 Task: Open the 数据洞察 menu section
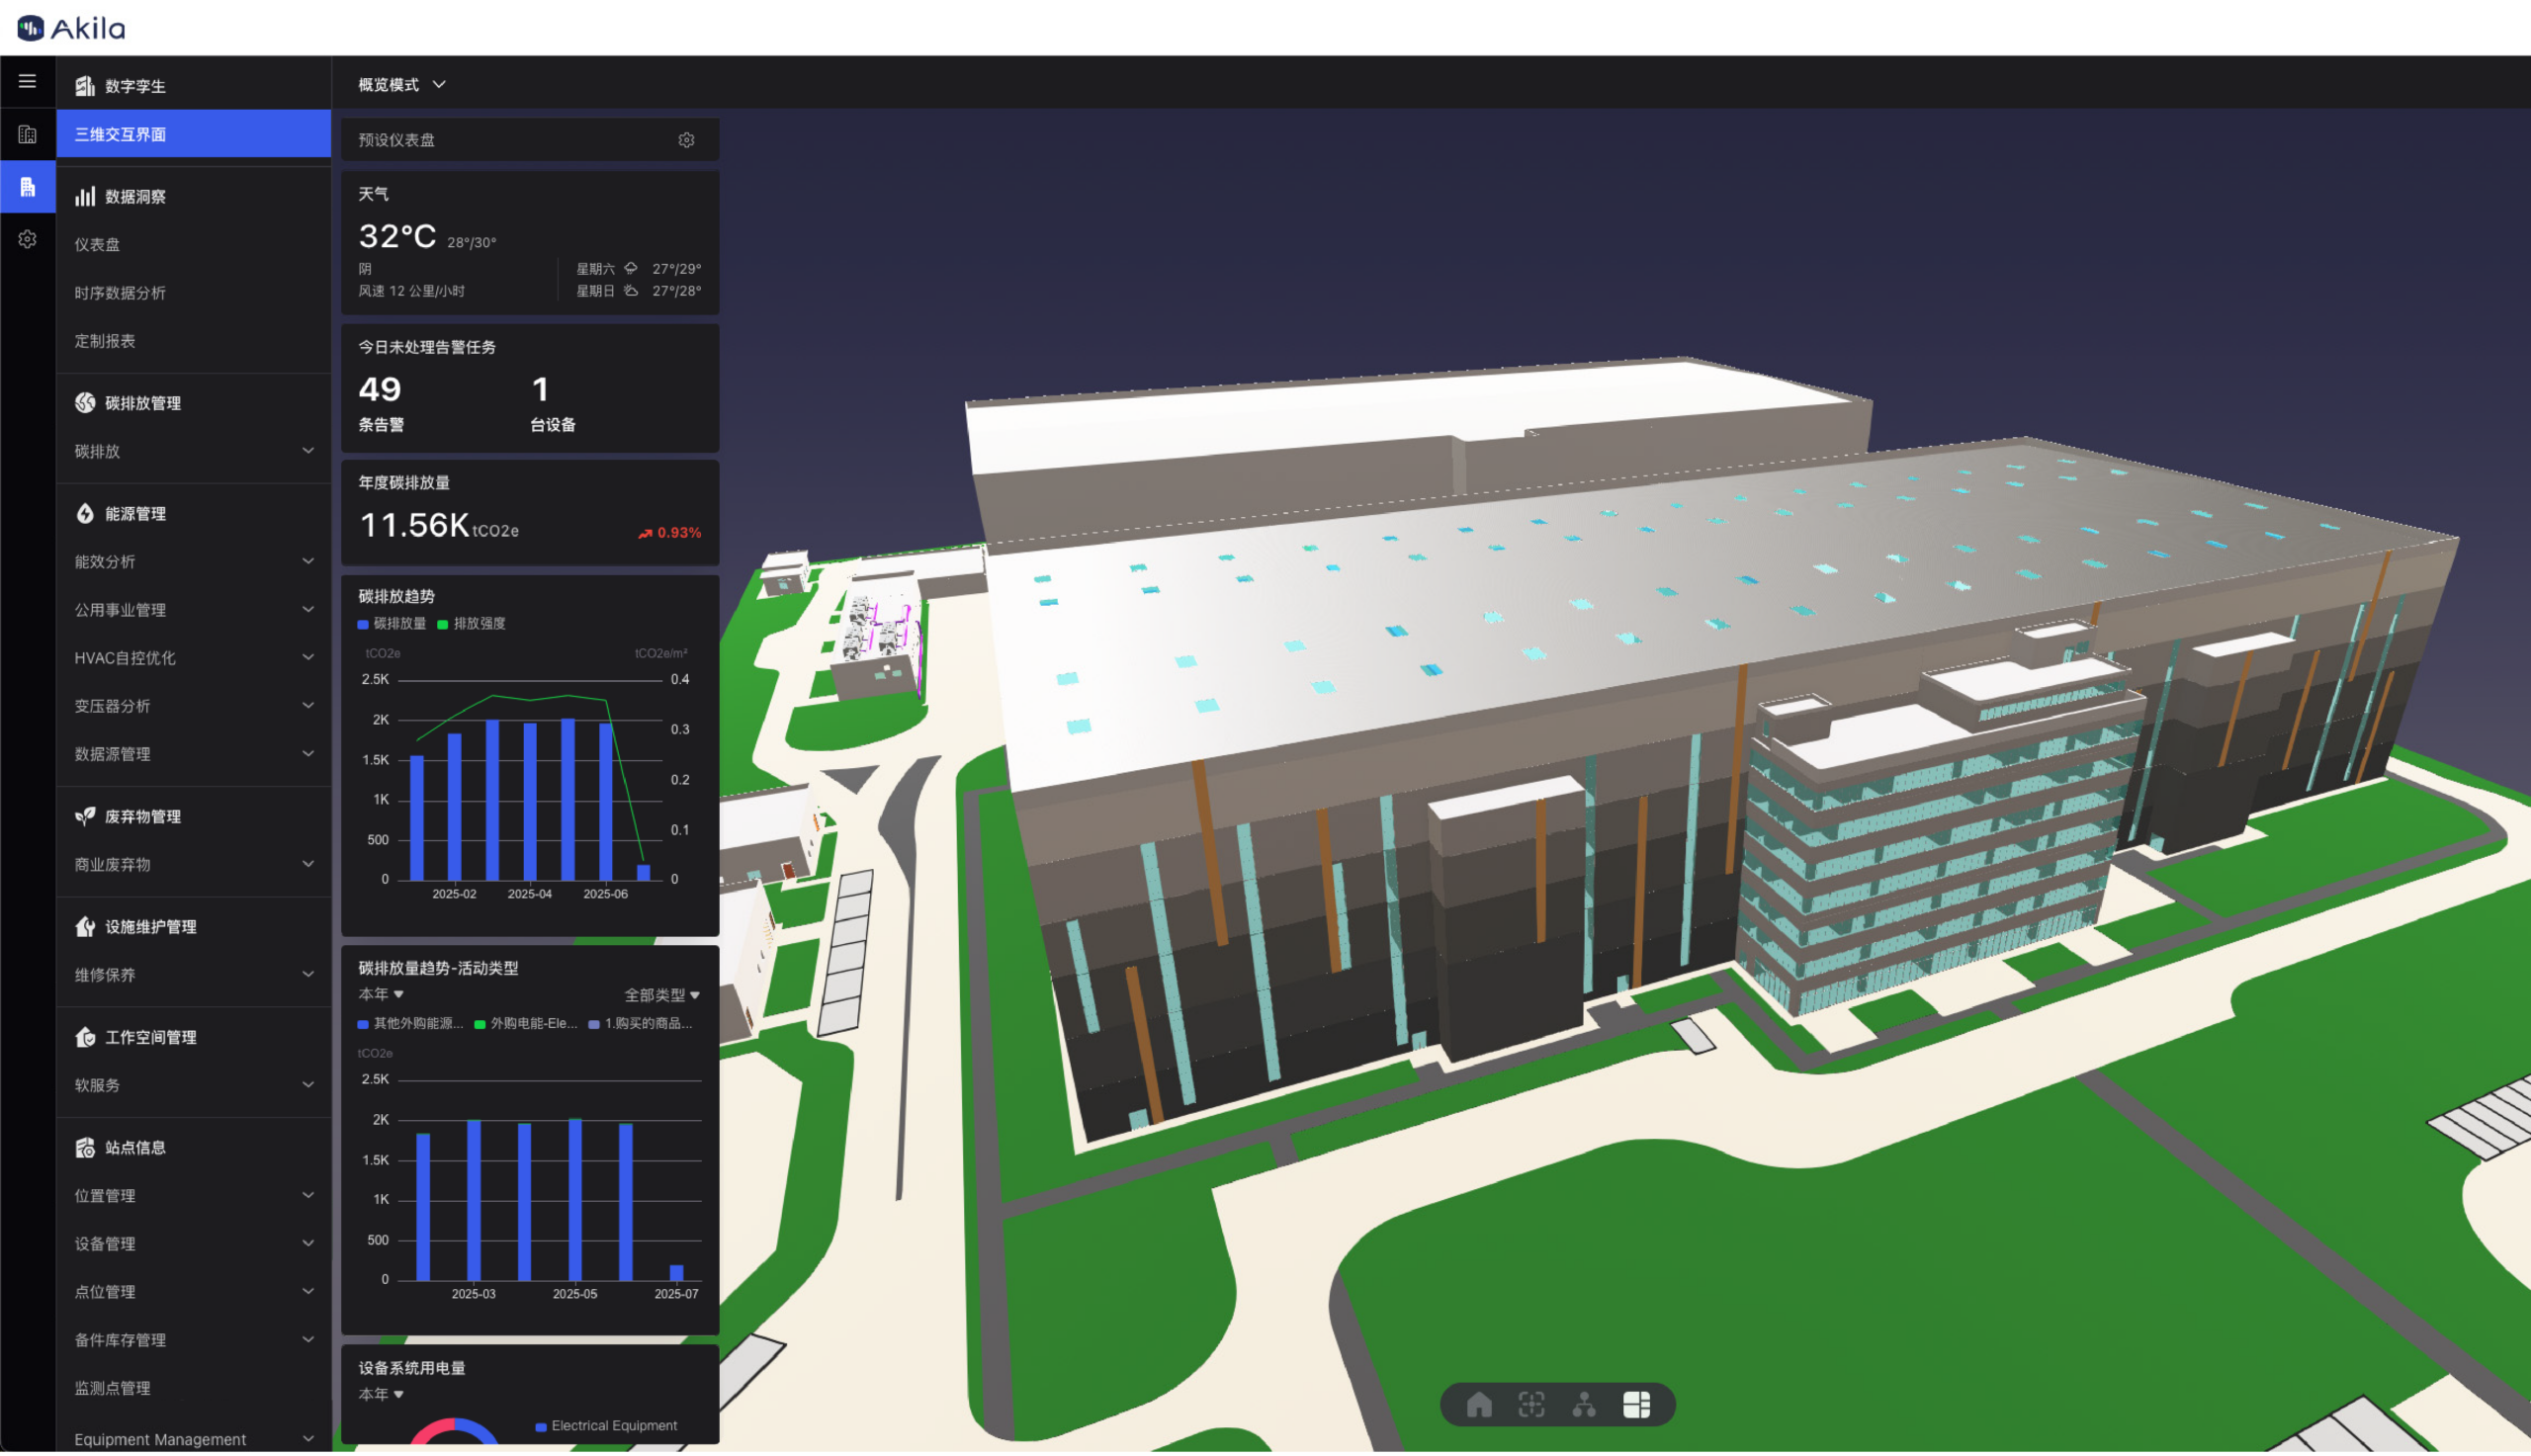click(x=134, y=196)
